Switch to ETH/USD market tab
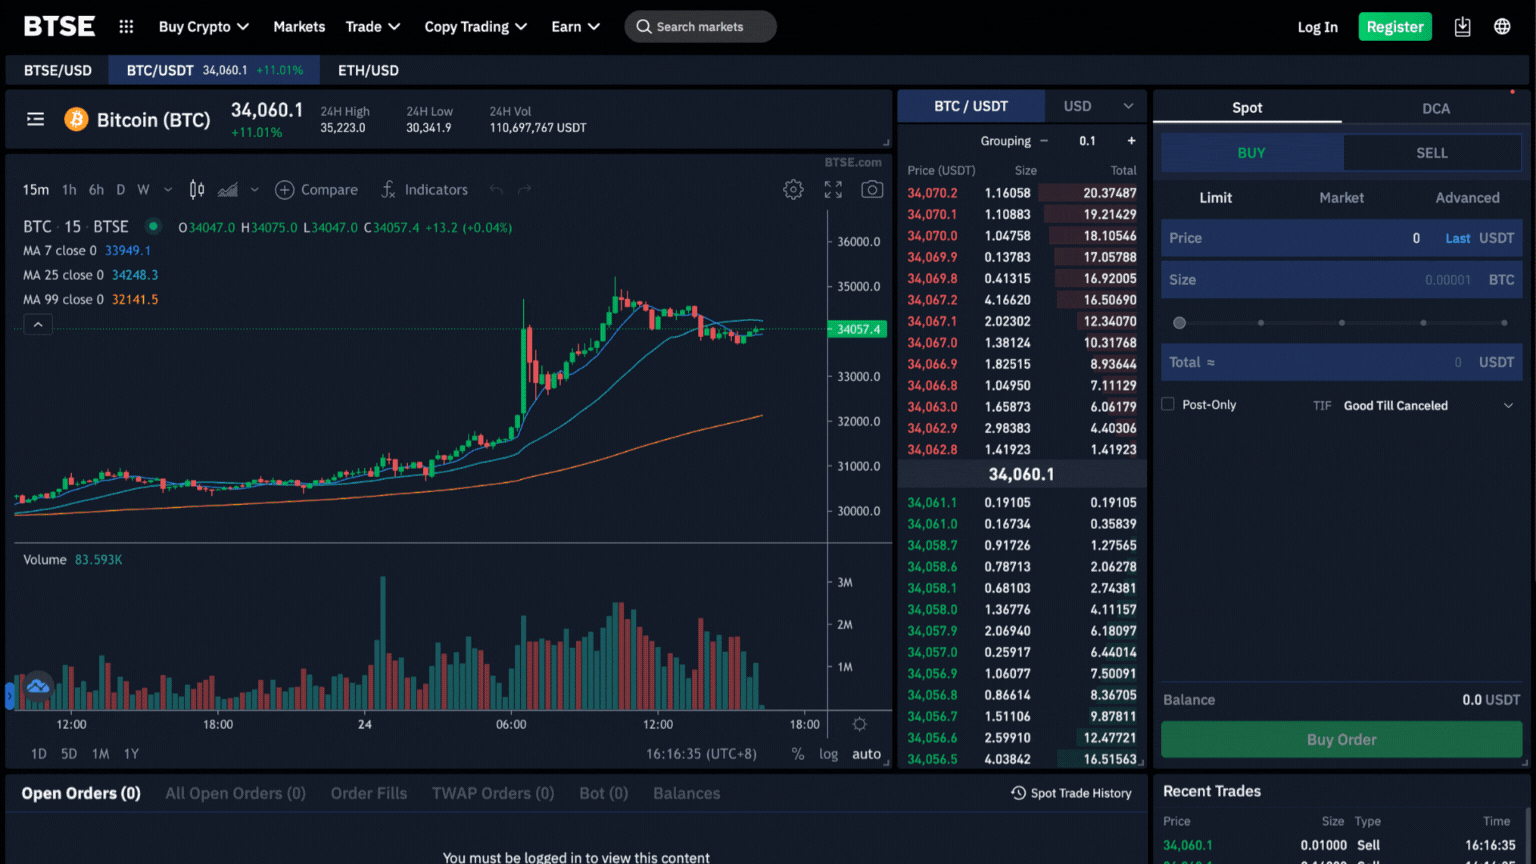This screenshot has width=1536, height=864. pos(368,70)
